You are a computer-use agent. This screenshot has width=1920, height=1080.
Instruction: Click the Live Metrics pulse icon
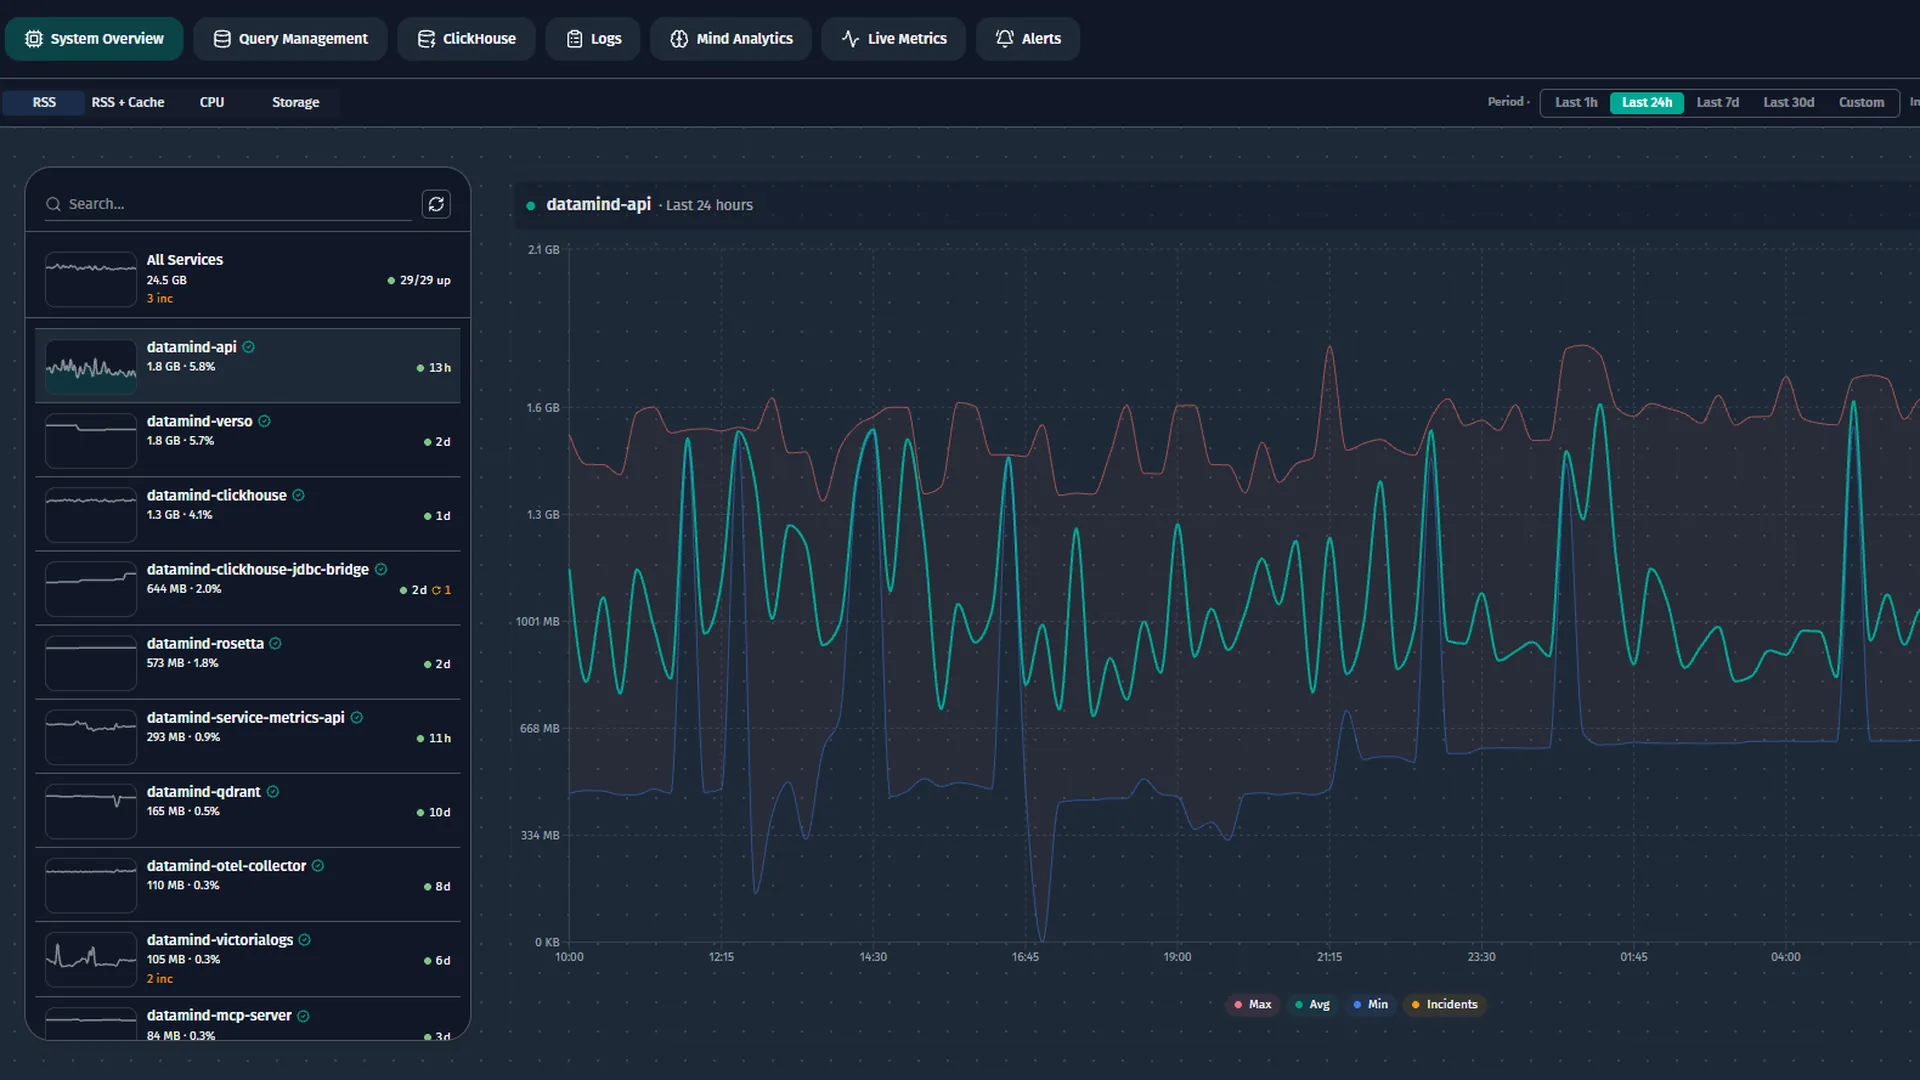click(851, 39)
